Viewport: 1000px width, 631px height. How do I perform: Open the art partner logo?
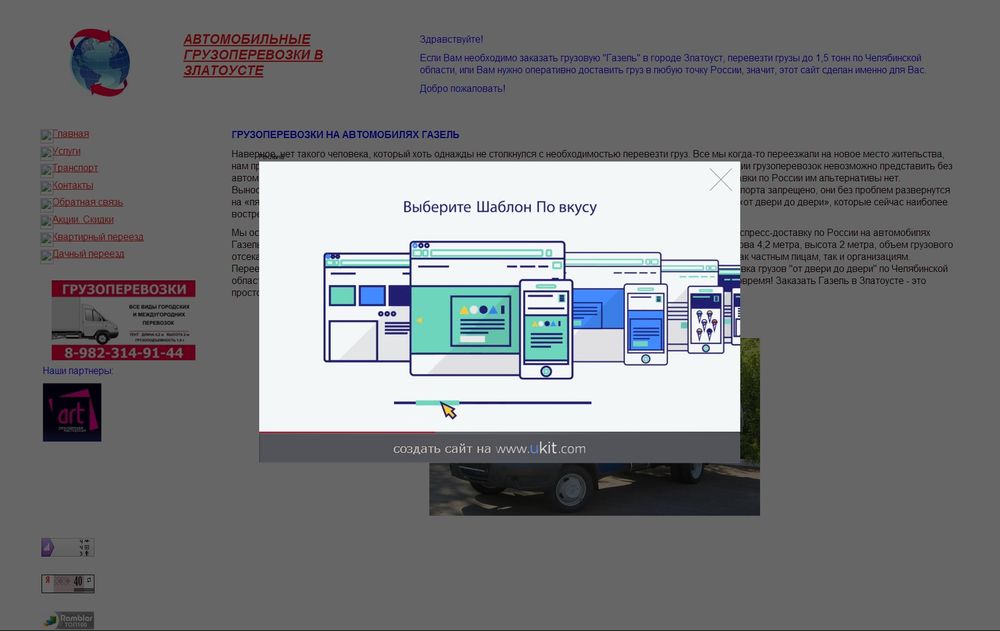point(72,412)
